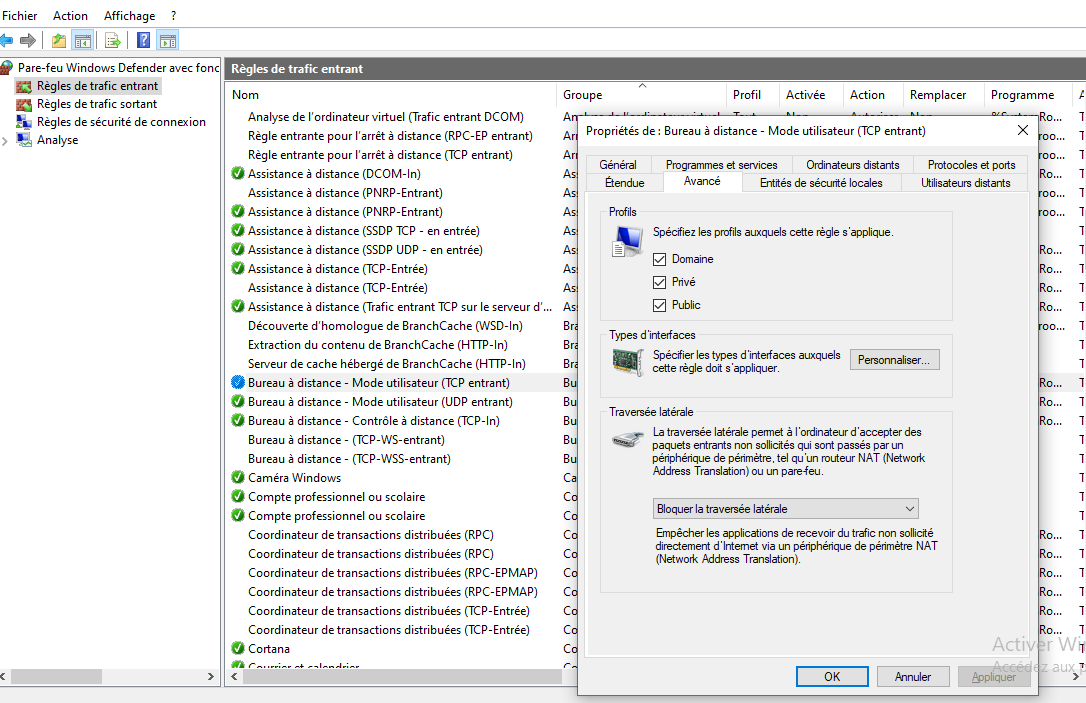
Task: Click check icon of Assistance à distance (SSDP TCP - en entrée)
Action: point(238,230)
